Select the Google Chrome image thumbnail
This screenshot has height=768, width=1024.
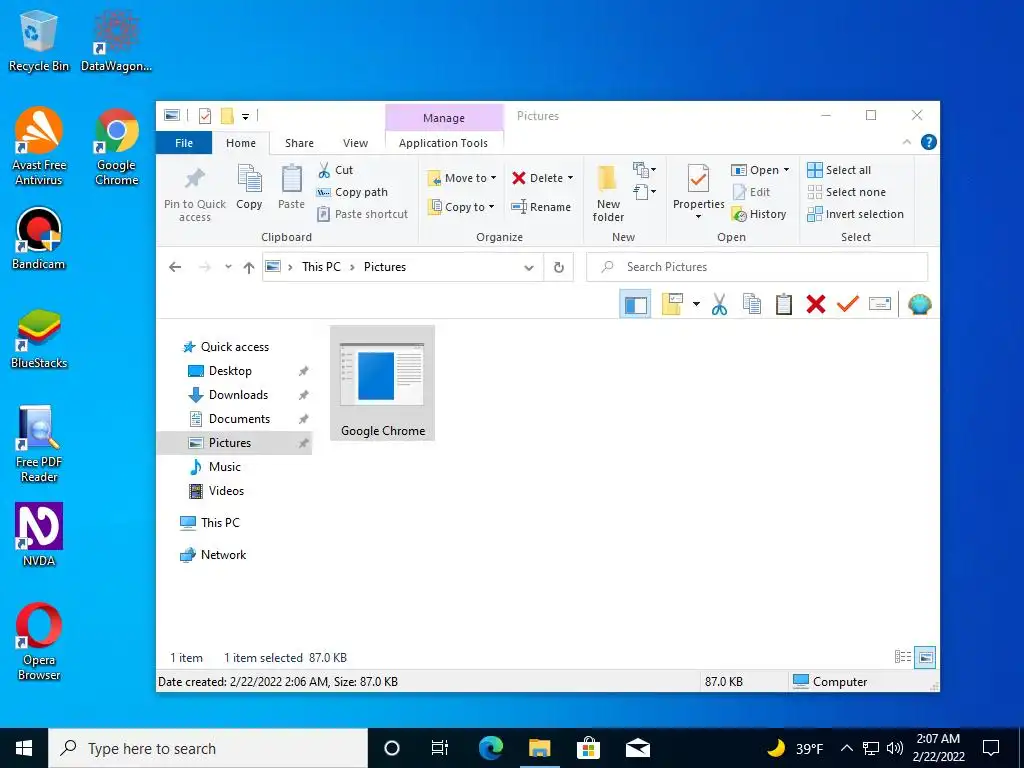383,383
